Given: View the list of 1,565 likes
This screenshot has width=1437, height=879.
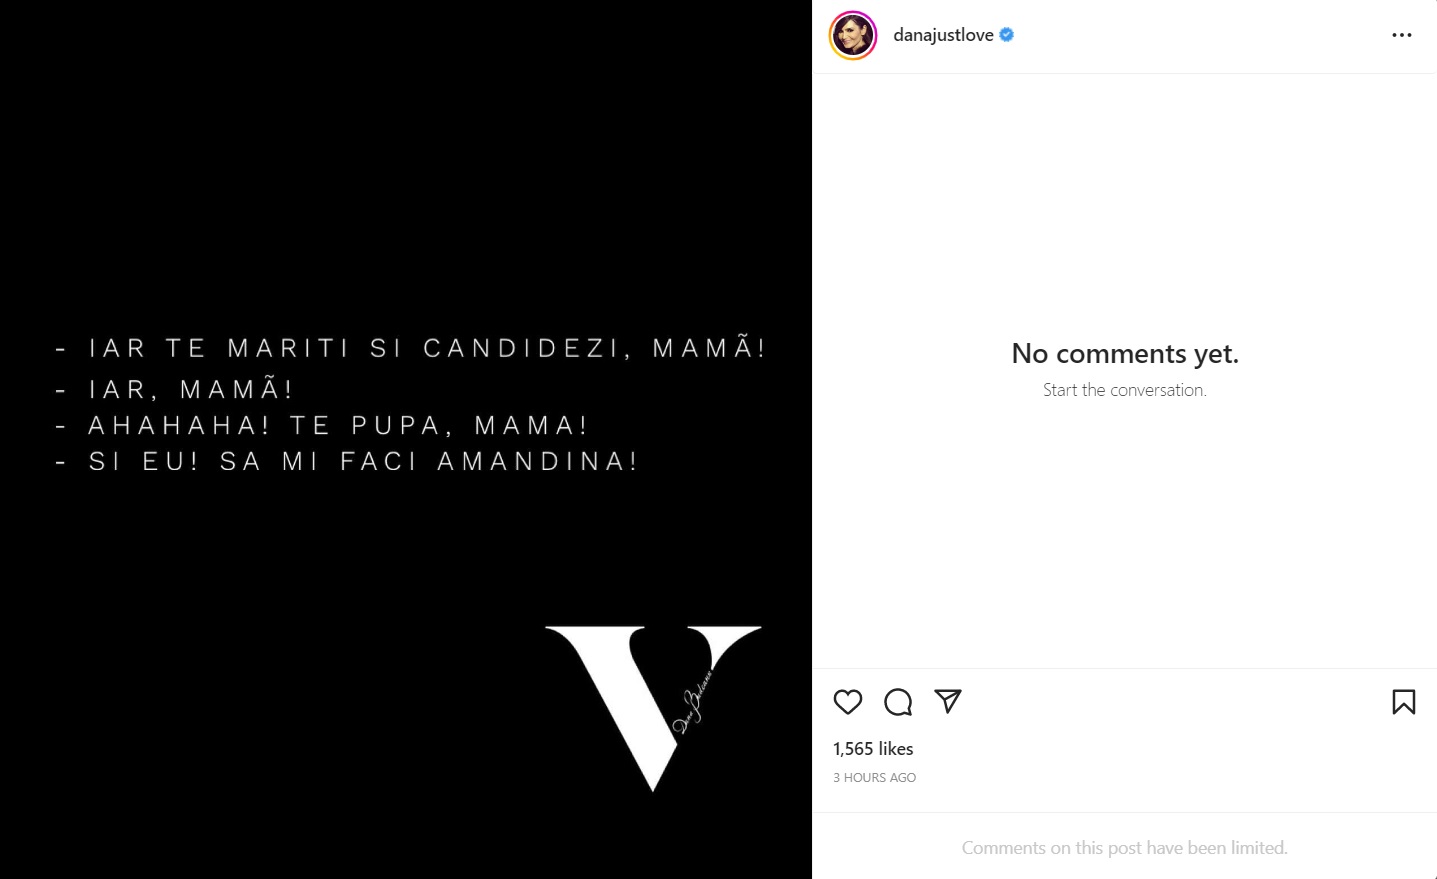Looking at the screenshot, I should point(873,748).
